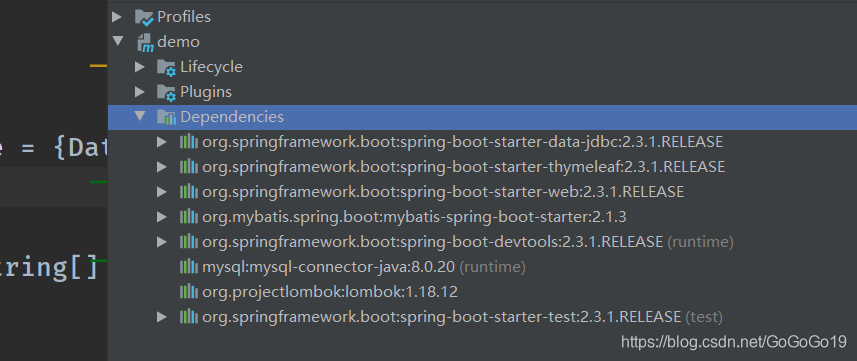
Task: Select spring-boot-starter-web:2.3.1.RELEASE text
Action: point(542,192)
